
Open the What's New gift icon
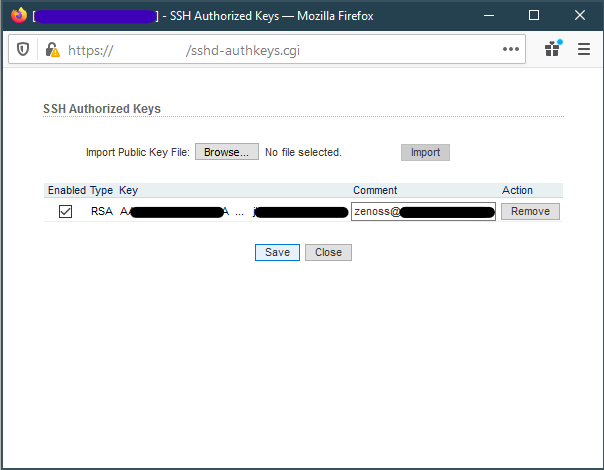(552, 49)
